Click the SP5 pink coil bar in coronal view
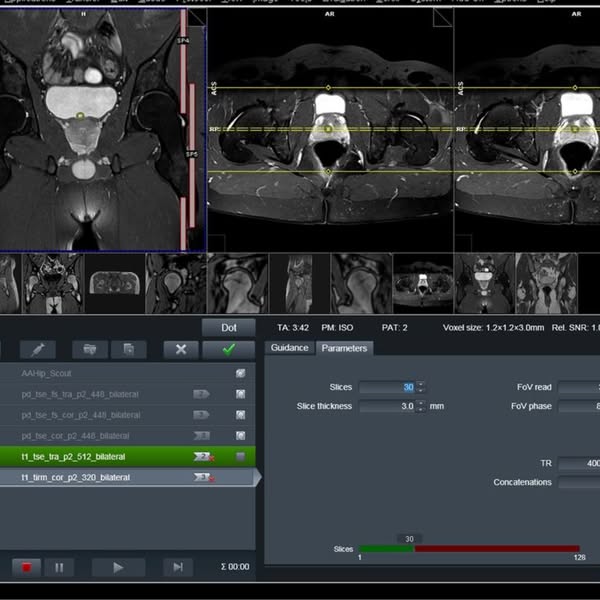This screenshot has height=600, width=600. pyautogui.click(x=192, y=155)
